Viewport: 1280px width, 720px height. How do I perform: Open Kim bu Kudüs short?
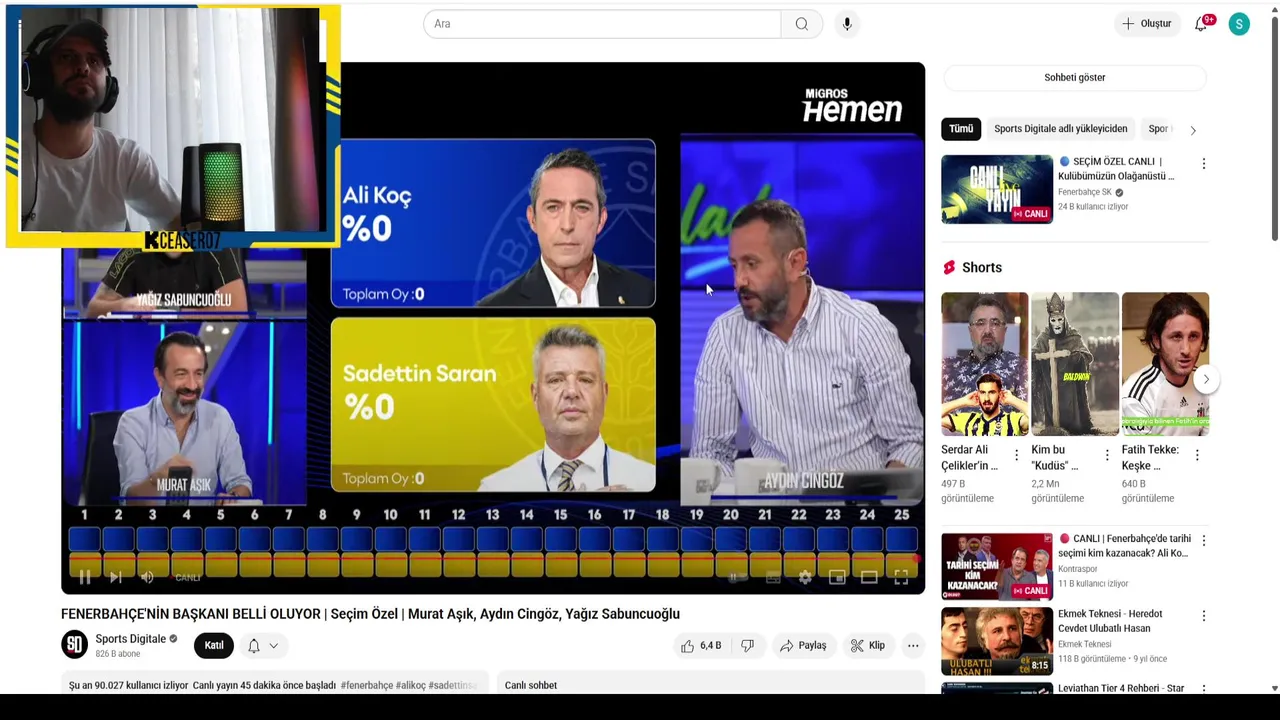[1075, 364]
